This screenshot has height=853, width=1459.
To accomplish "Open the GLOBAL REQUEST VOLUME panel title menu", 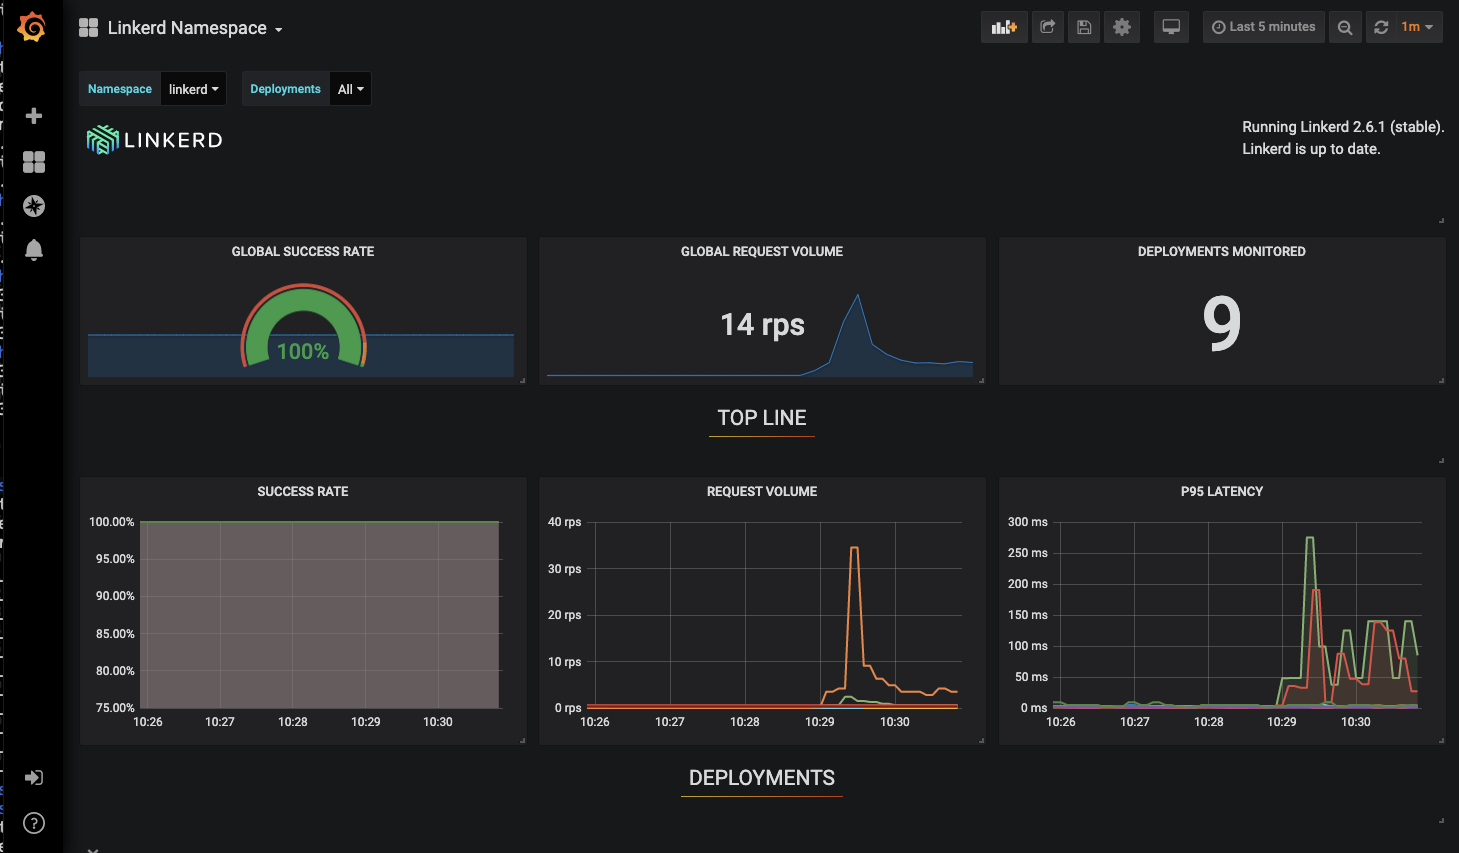I will pyautogui.click(x=762, y=252).
